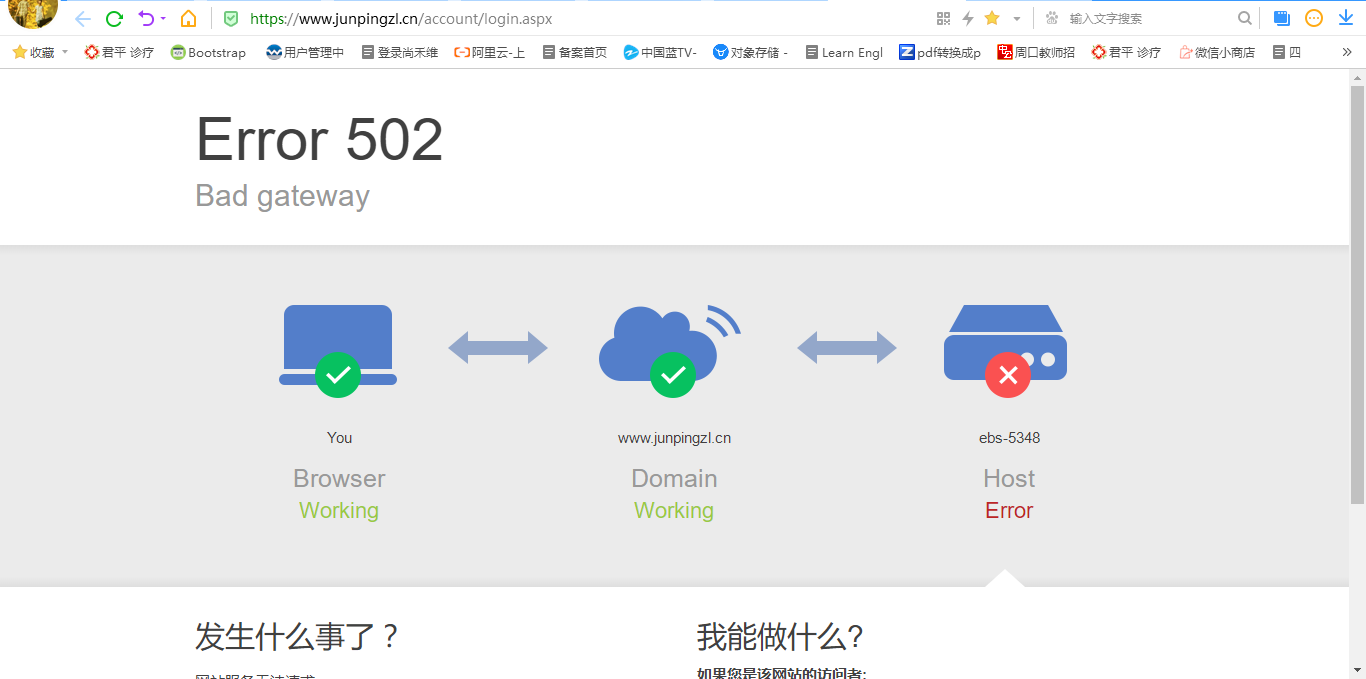Open the download manager arrow icon
This screenshot has width=1366, height=679.
click(1345, 17)
